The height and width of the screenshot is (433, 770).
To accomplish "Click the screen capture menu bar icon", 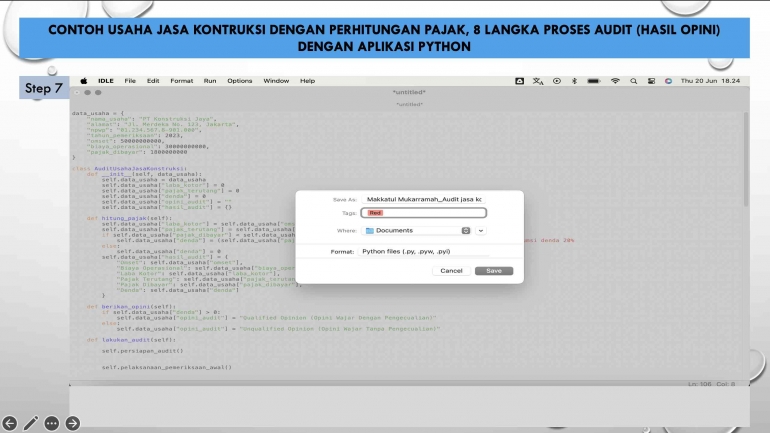I will click(x=519, y=81).
